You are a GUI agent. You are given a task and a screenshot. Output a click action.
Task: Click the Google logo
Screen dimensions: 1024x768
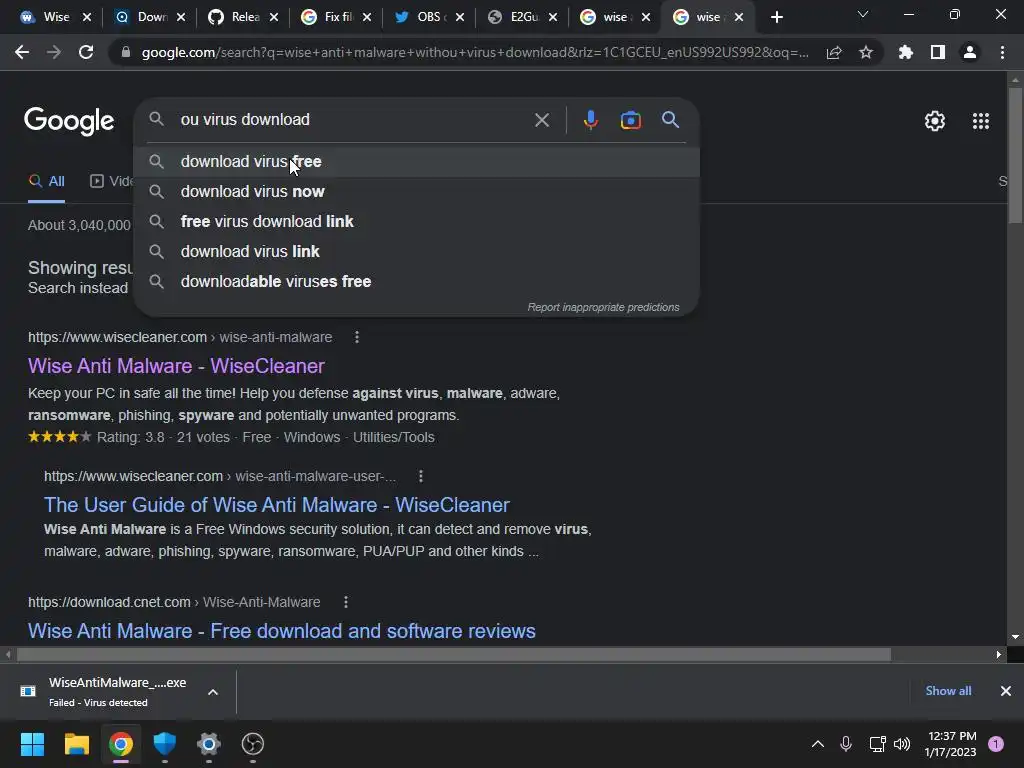(69, 121)
